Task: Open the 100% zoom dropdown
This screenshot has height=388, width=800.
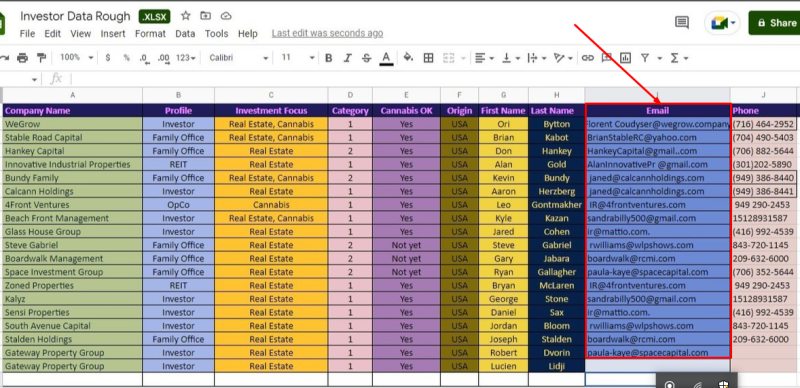Action: tap(77, 58)
